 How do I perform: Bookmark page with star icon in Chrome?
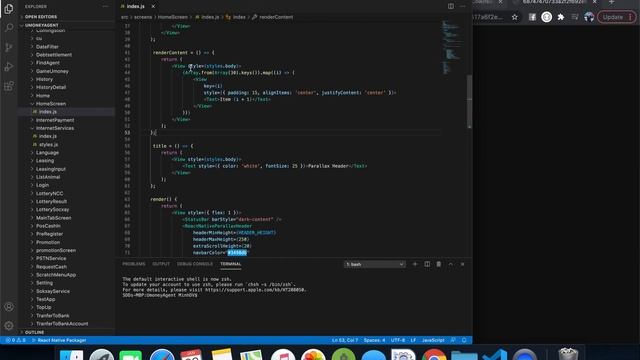tap(515, 17)
